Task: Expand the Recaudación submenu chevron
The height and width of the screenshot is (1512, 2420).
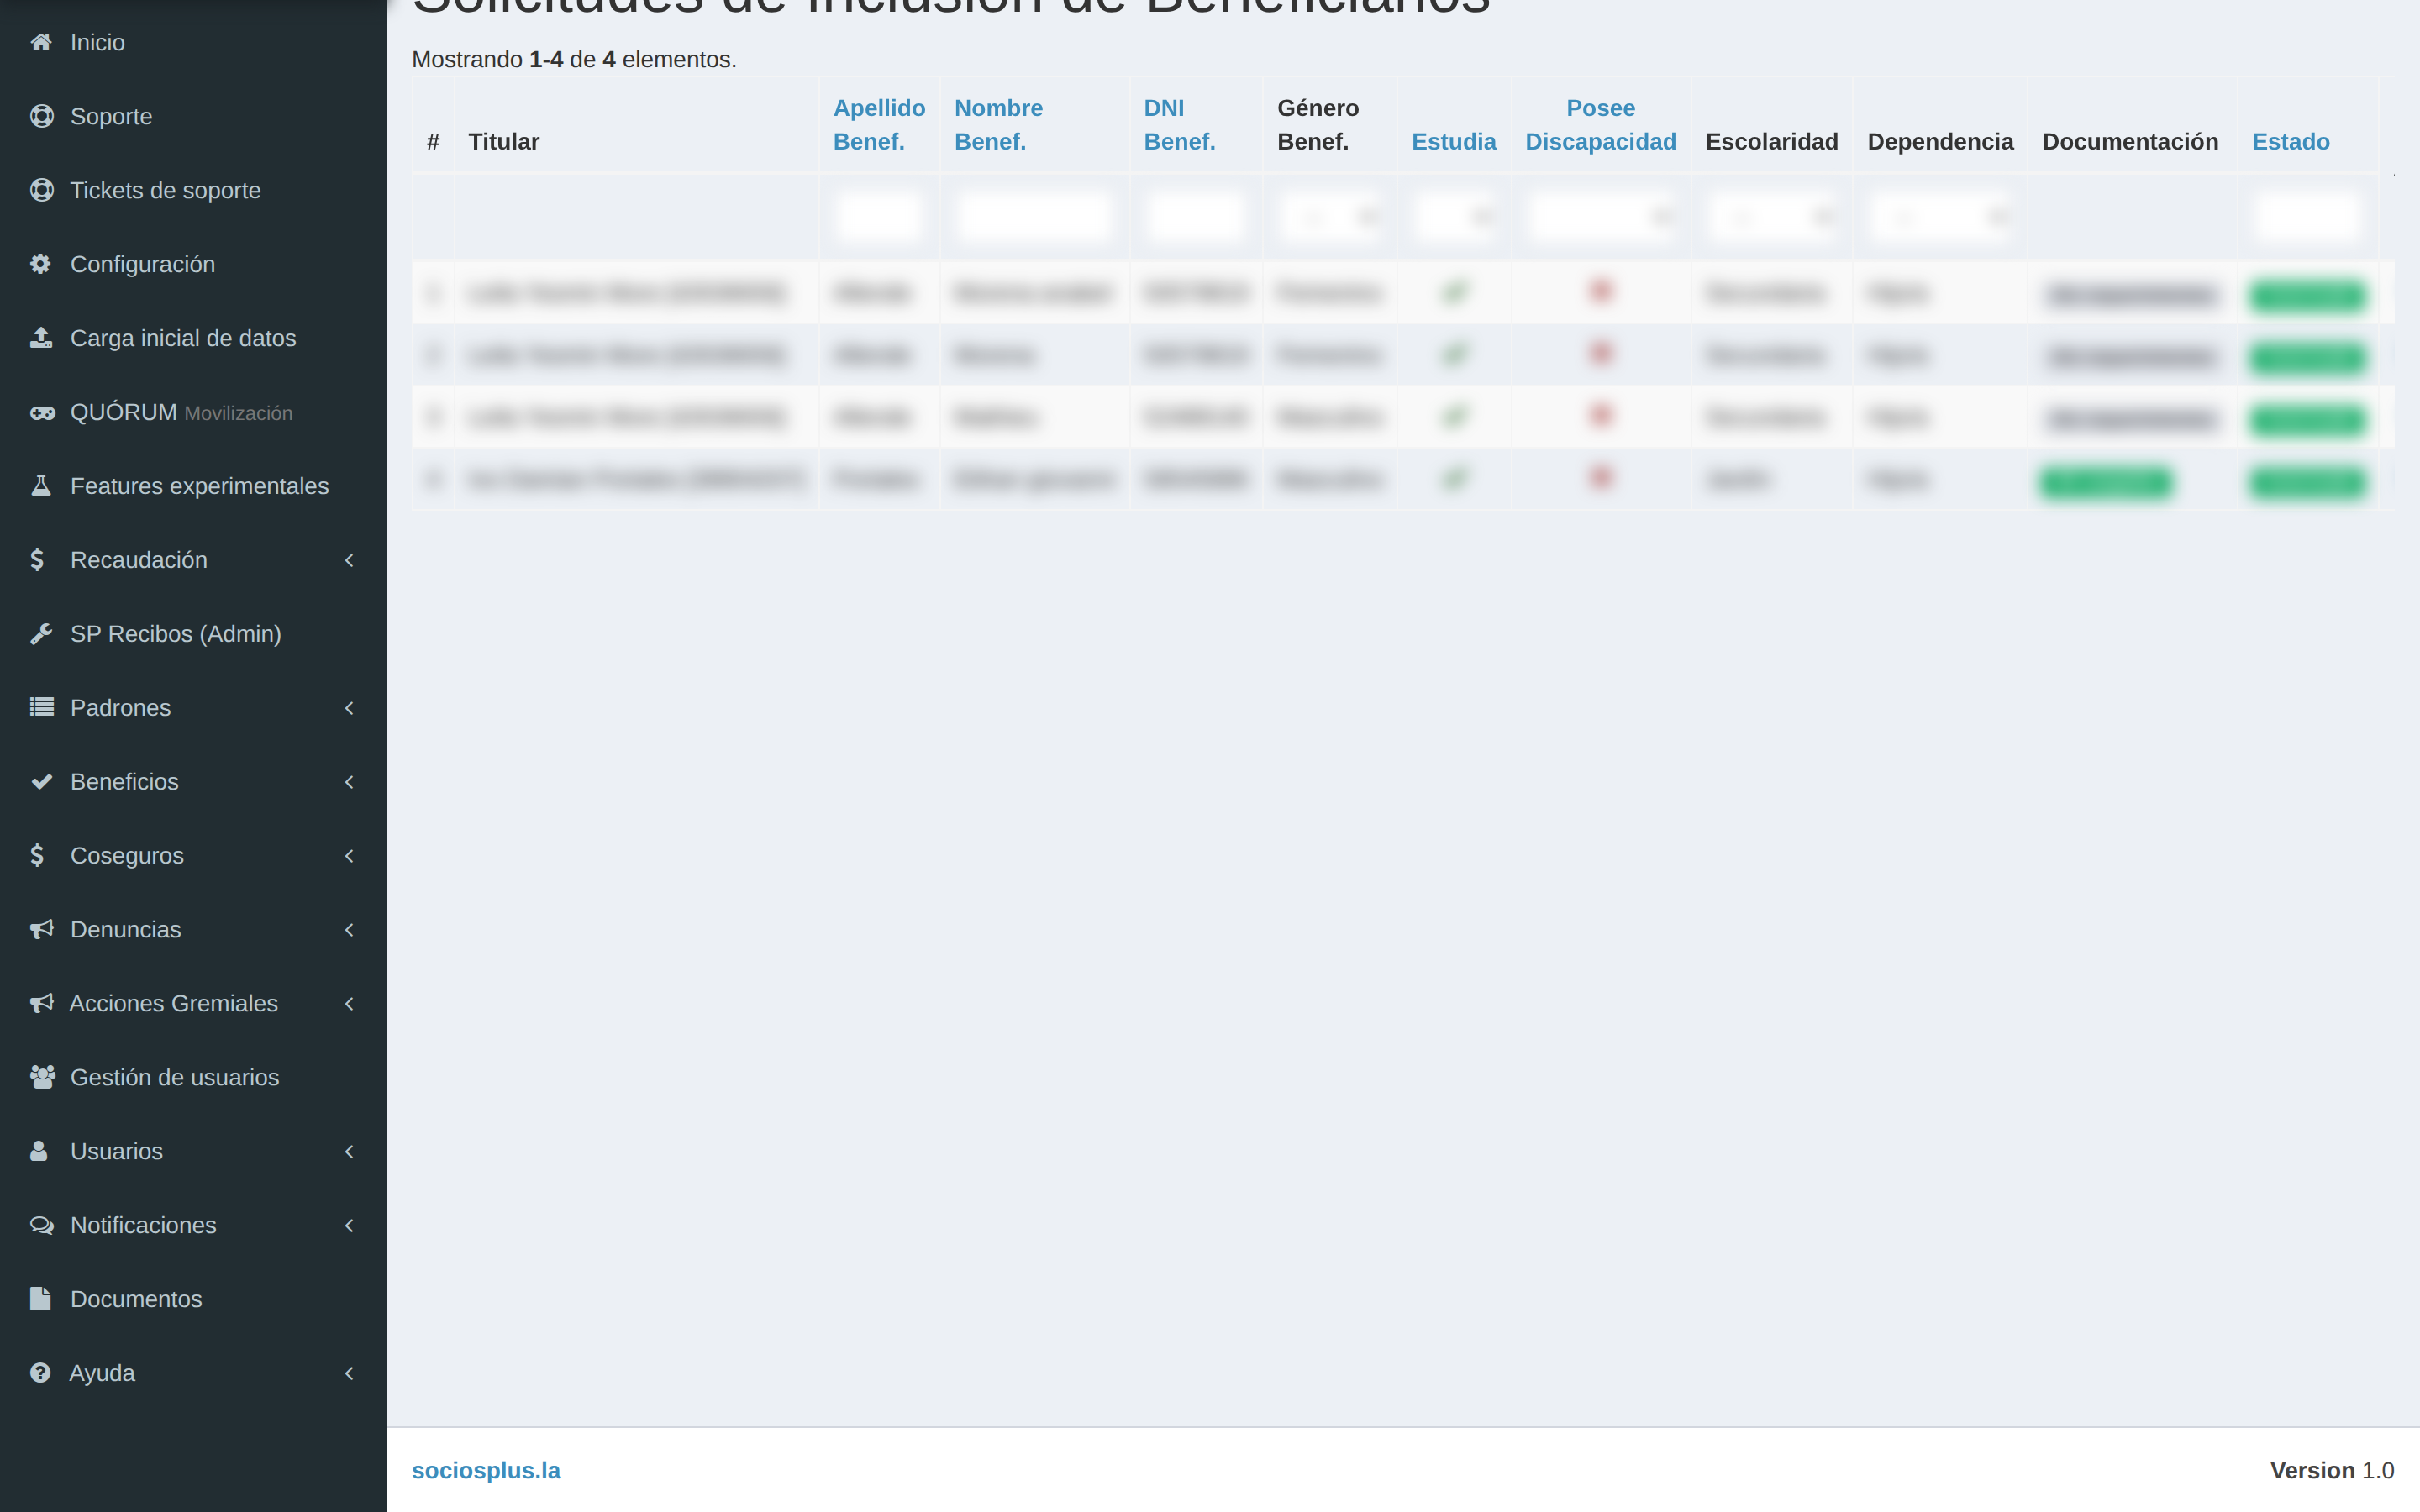Action: pos(349,560)
